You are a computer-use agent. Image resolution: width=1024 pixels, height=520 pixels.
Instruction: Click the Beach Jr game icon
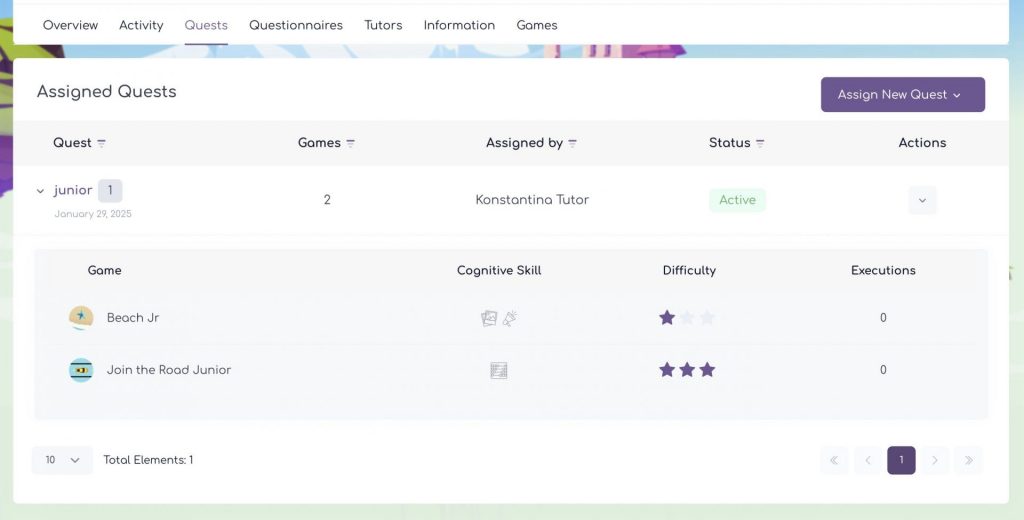(x=81, y=318)
